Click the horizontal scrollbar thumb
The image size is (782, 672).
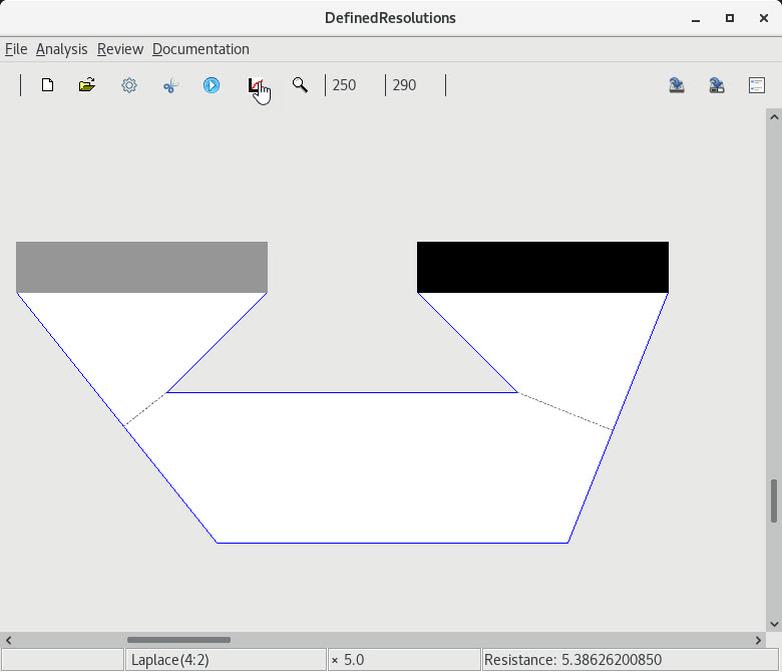pos(178,640)
